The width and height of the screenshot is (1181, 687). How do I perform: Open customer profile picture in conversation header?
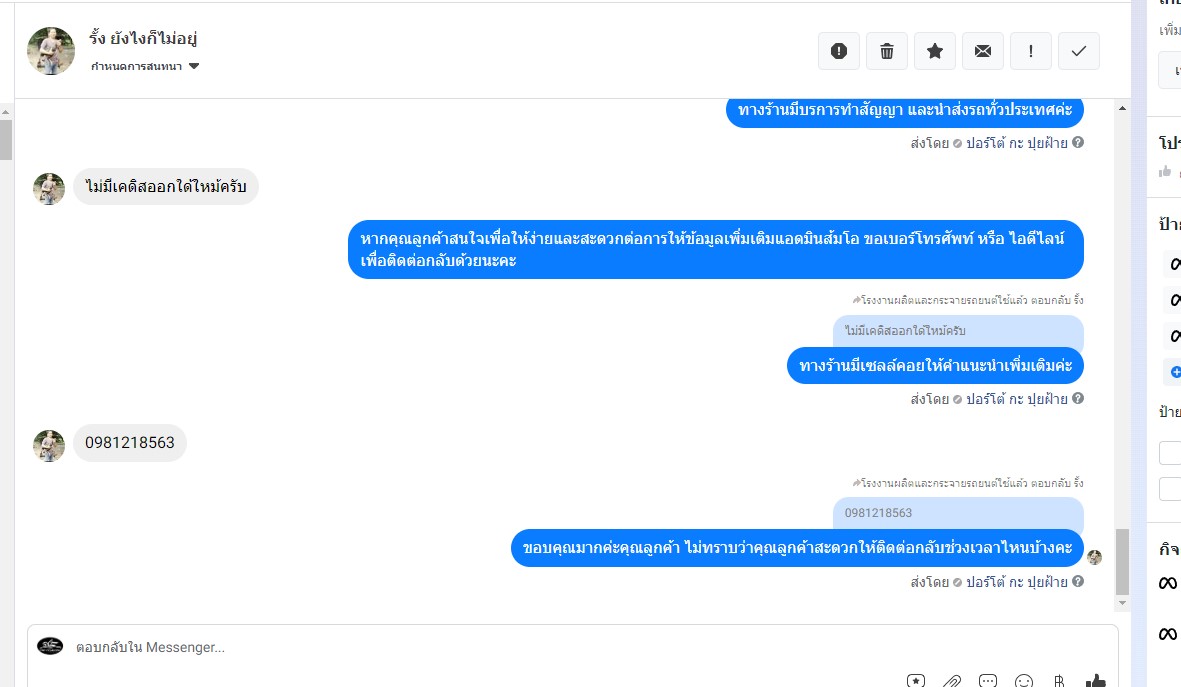click(50, 51)
